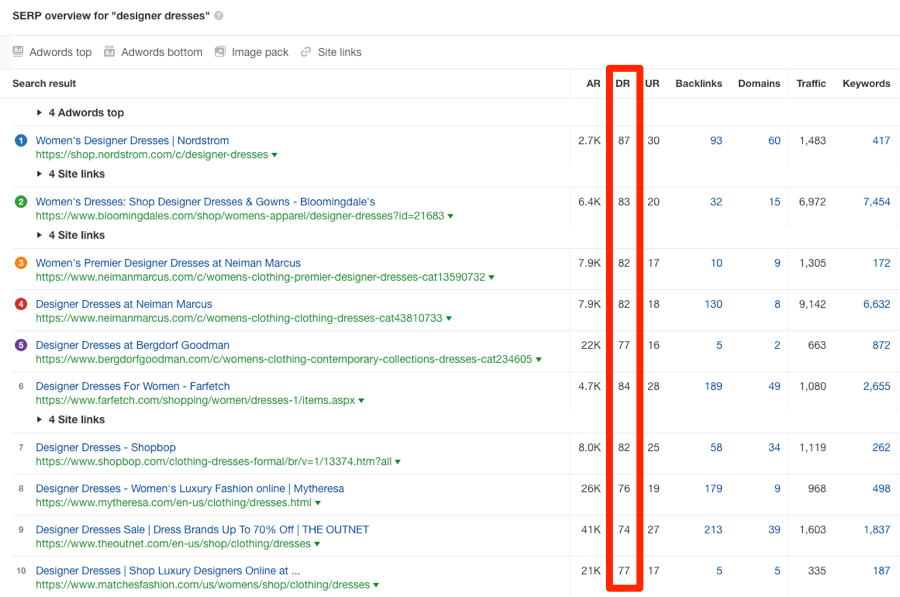900x597 pixels.
Task: Click the help icon beside SERP overview title
Action: [x=219, y=16]
